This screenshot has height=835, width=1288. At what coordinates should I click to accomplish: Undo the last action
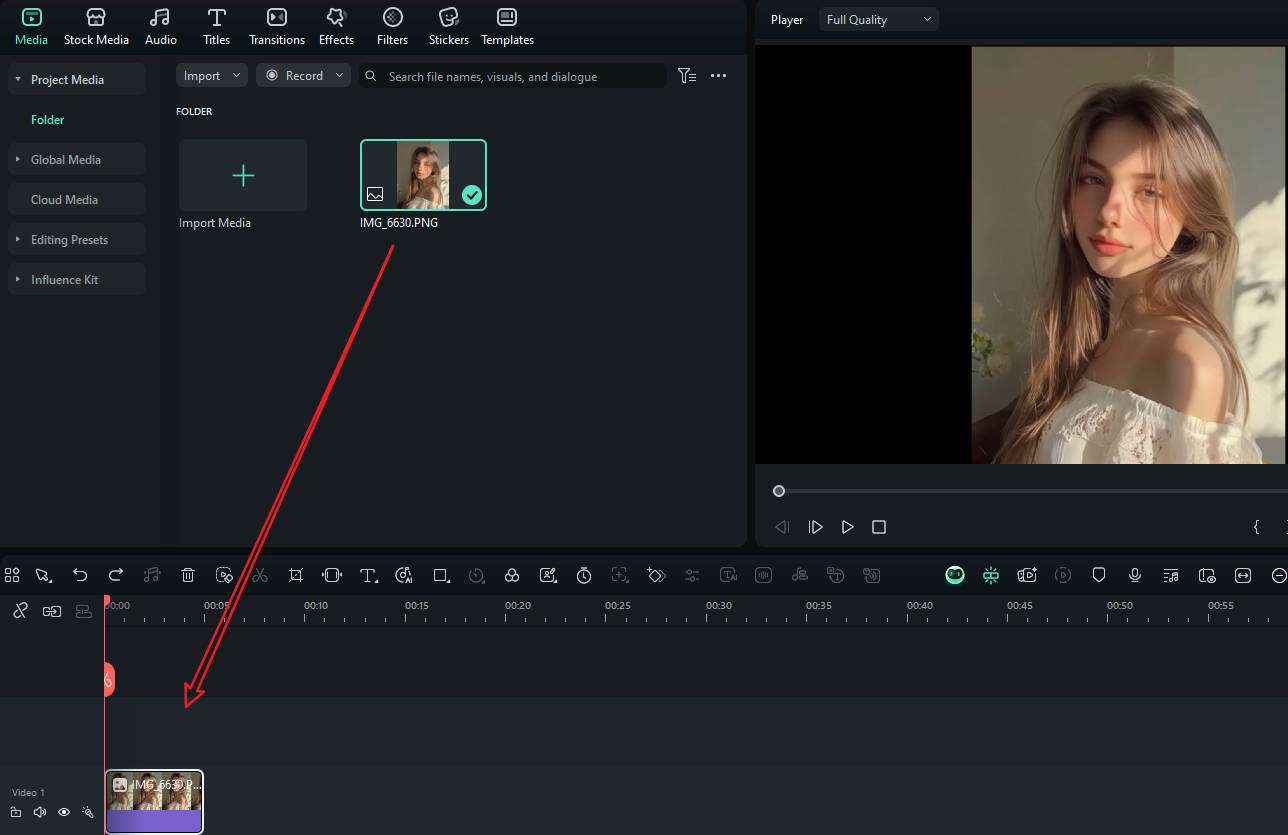click(80, 575)
